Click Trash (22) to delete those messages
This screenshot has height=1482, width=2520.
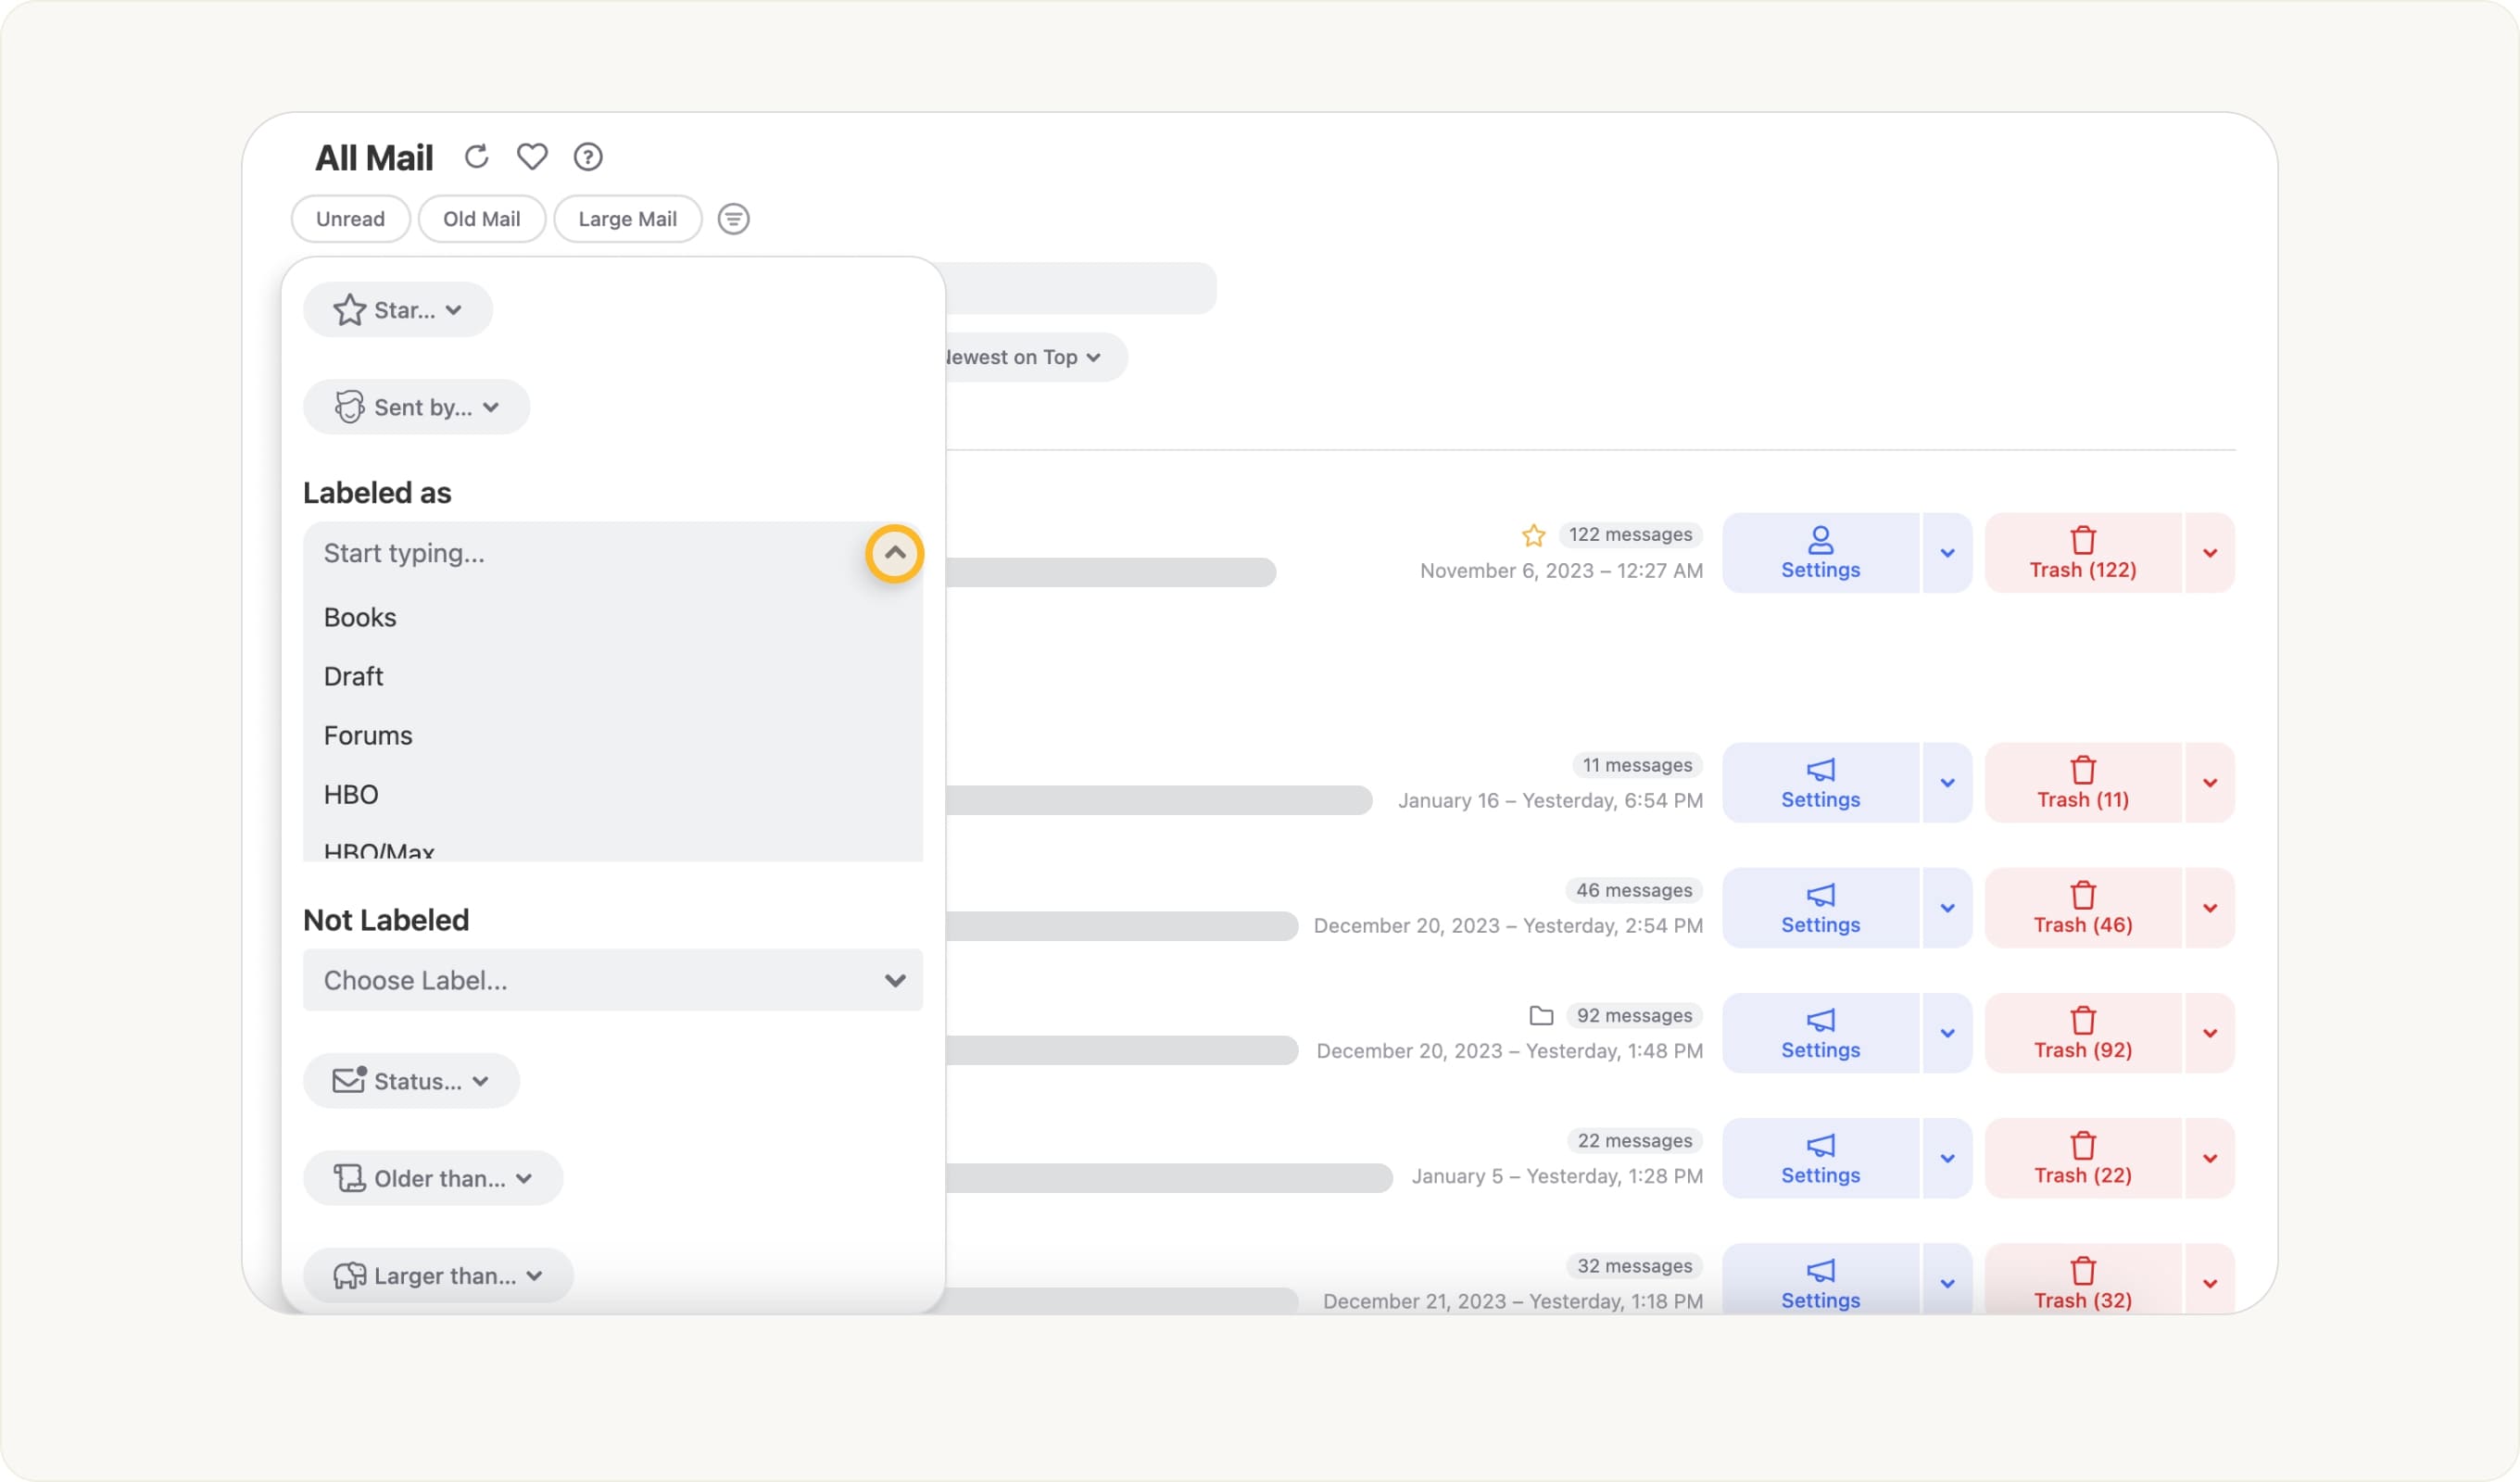pos(2082,1159)
